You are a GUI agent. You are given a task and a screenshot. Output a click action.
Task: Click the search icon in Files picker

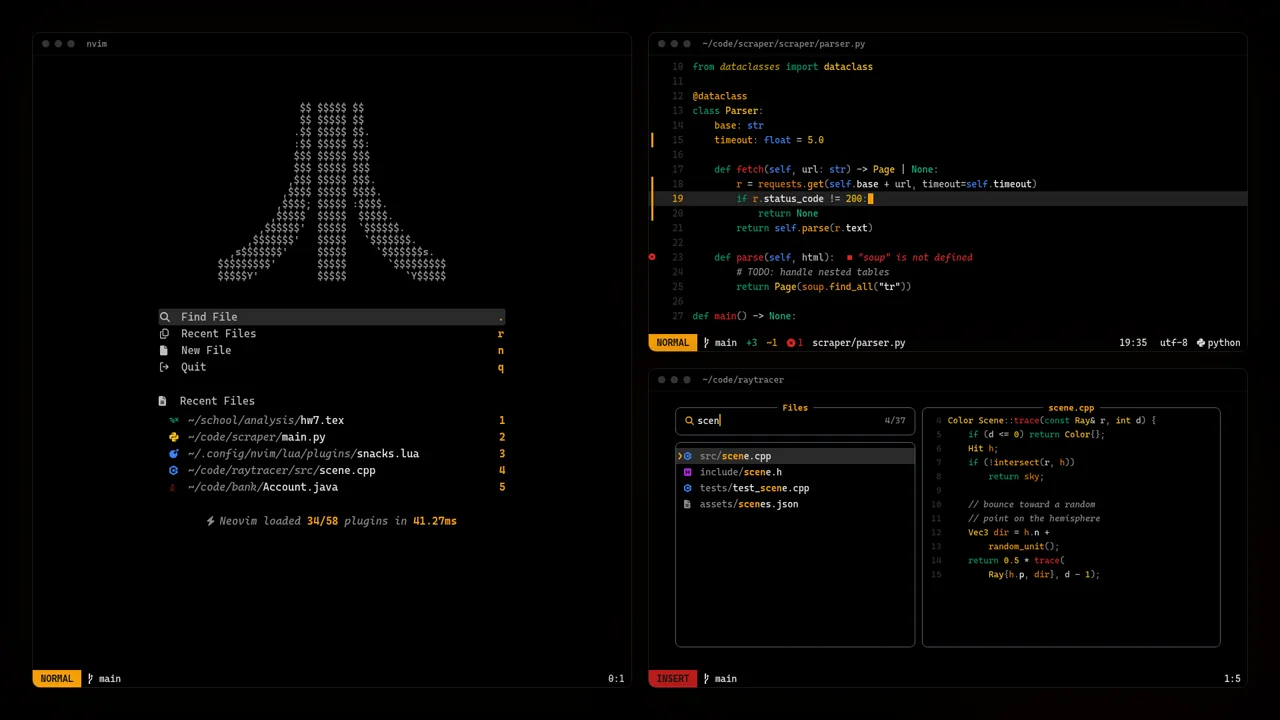click(689, 421)
